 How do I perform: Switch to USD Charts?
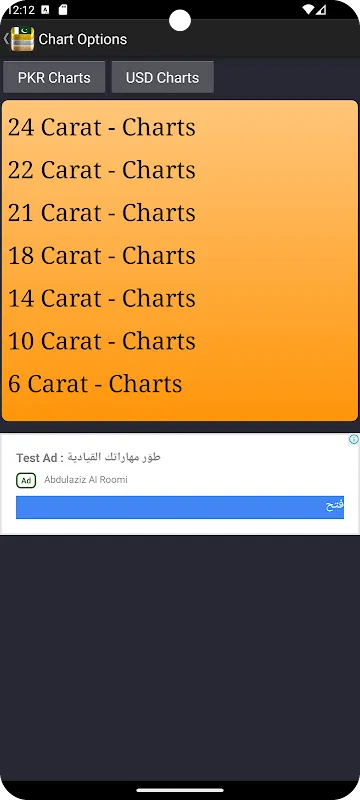(163, 78)
